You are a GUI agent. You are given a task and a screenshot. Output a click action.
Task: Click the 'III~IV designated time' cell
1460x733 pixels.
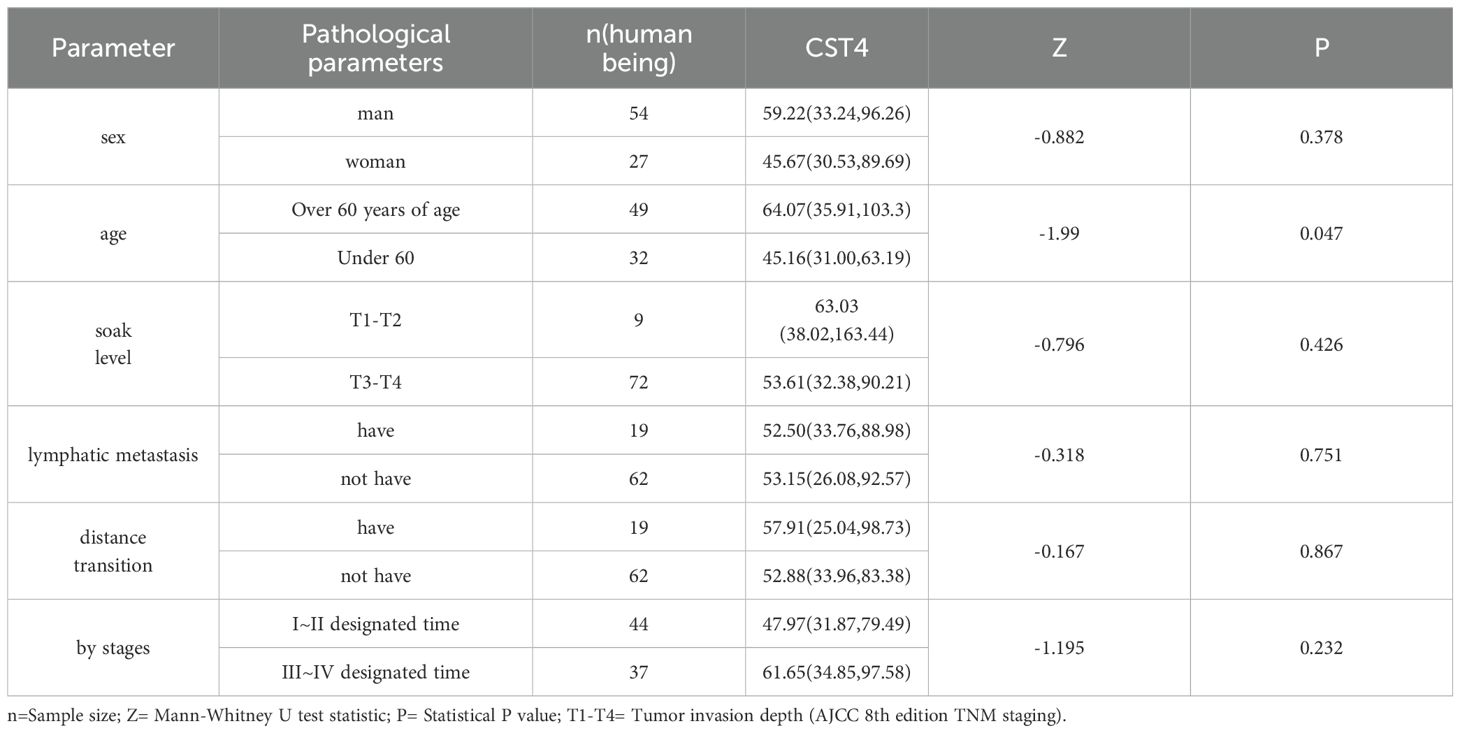pyautogui.click(x=376, y=672)
